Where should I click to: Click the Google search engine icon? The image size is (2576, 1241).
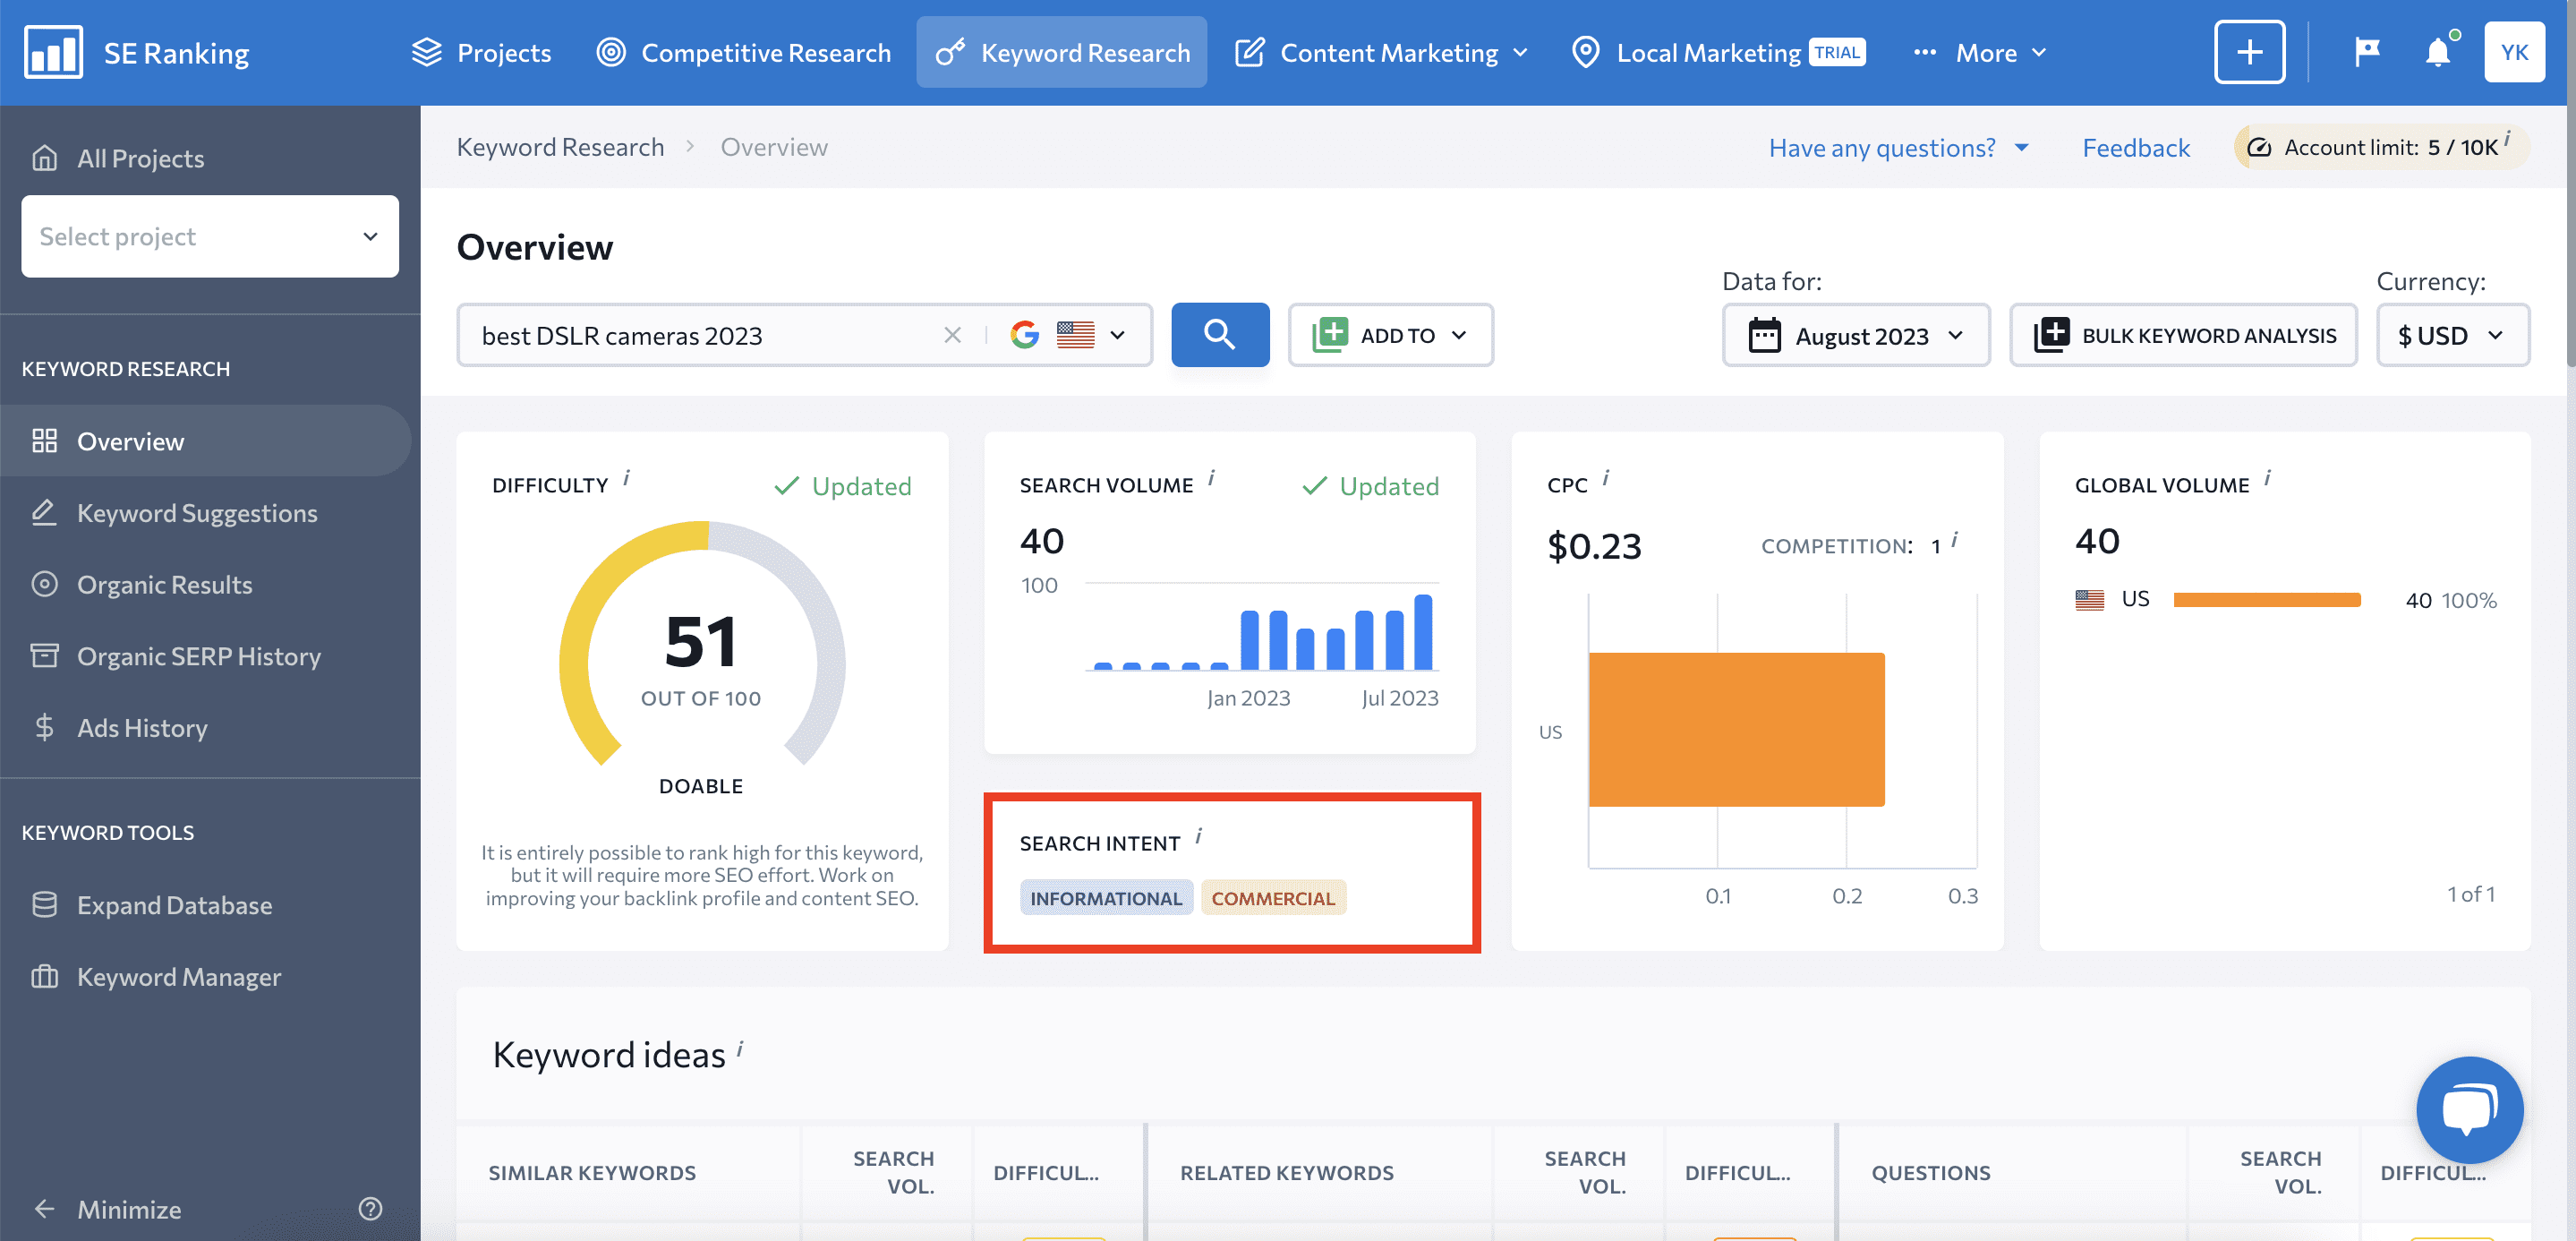point(1025,335)
